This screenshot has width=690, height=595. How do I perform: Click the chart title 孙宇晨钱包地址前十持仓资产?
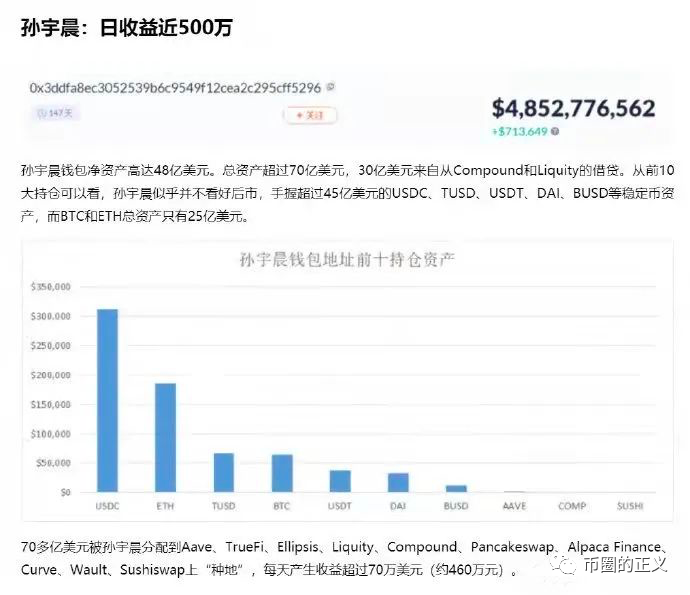coord(347,260)
